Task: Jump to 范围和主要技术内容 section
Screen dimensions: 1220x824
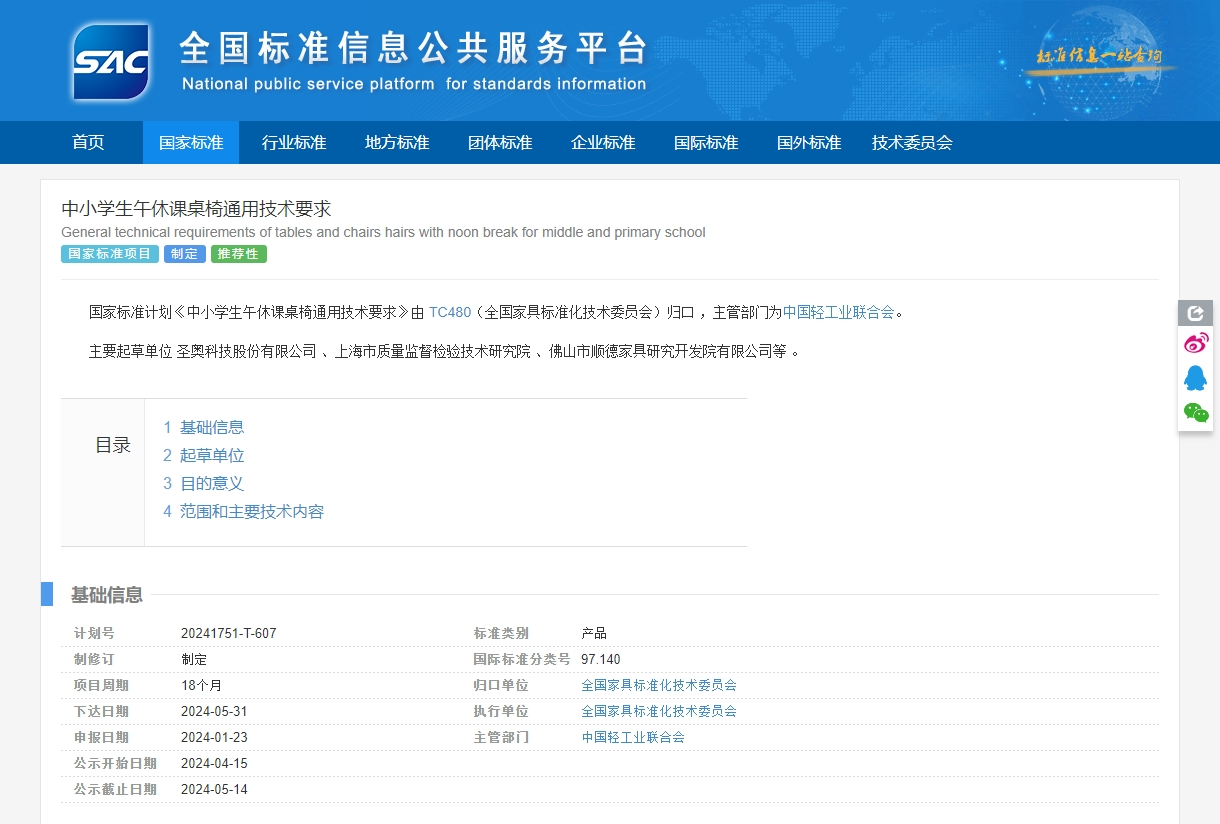Action: (251, 511)
